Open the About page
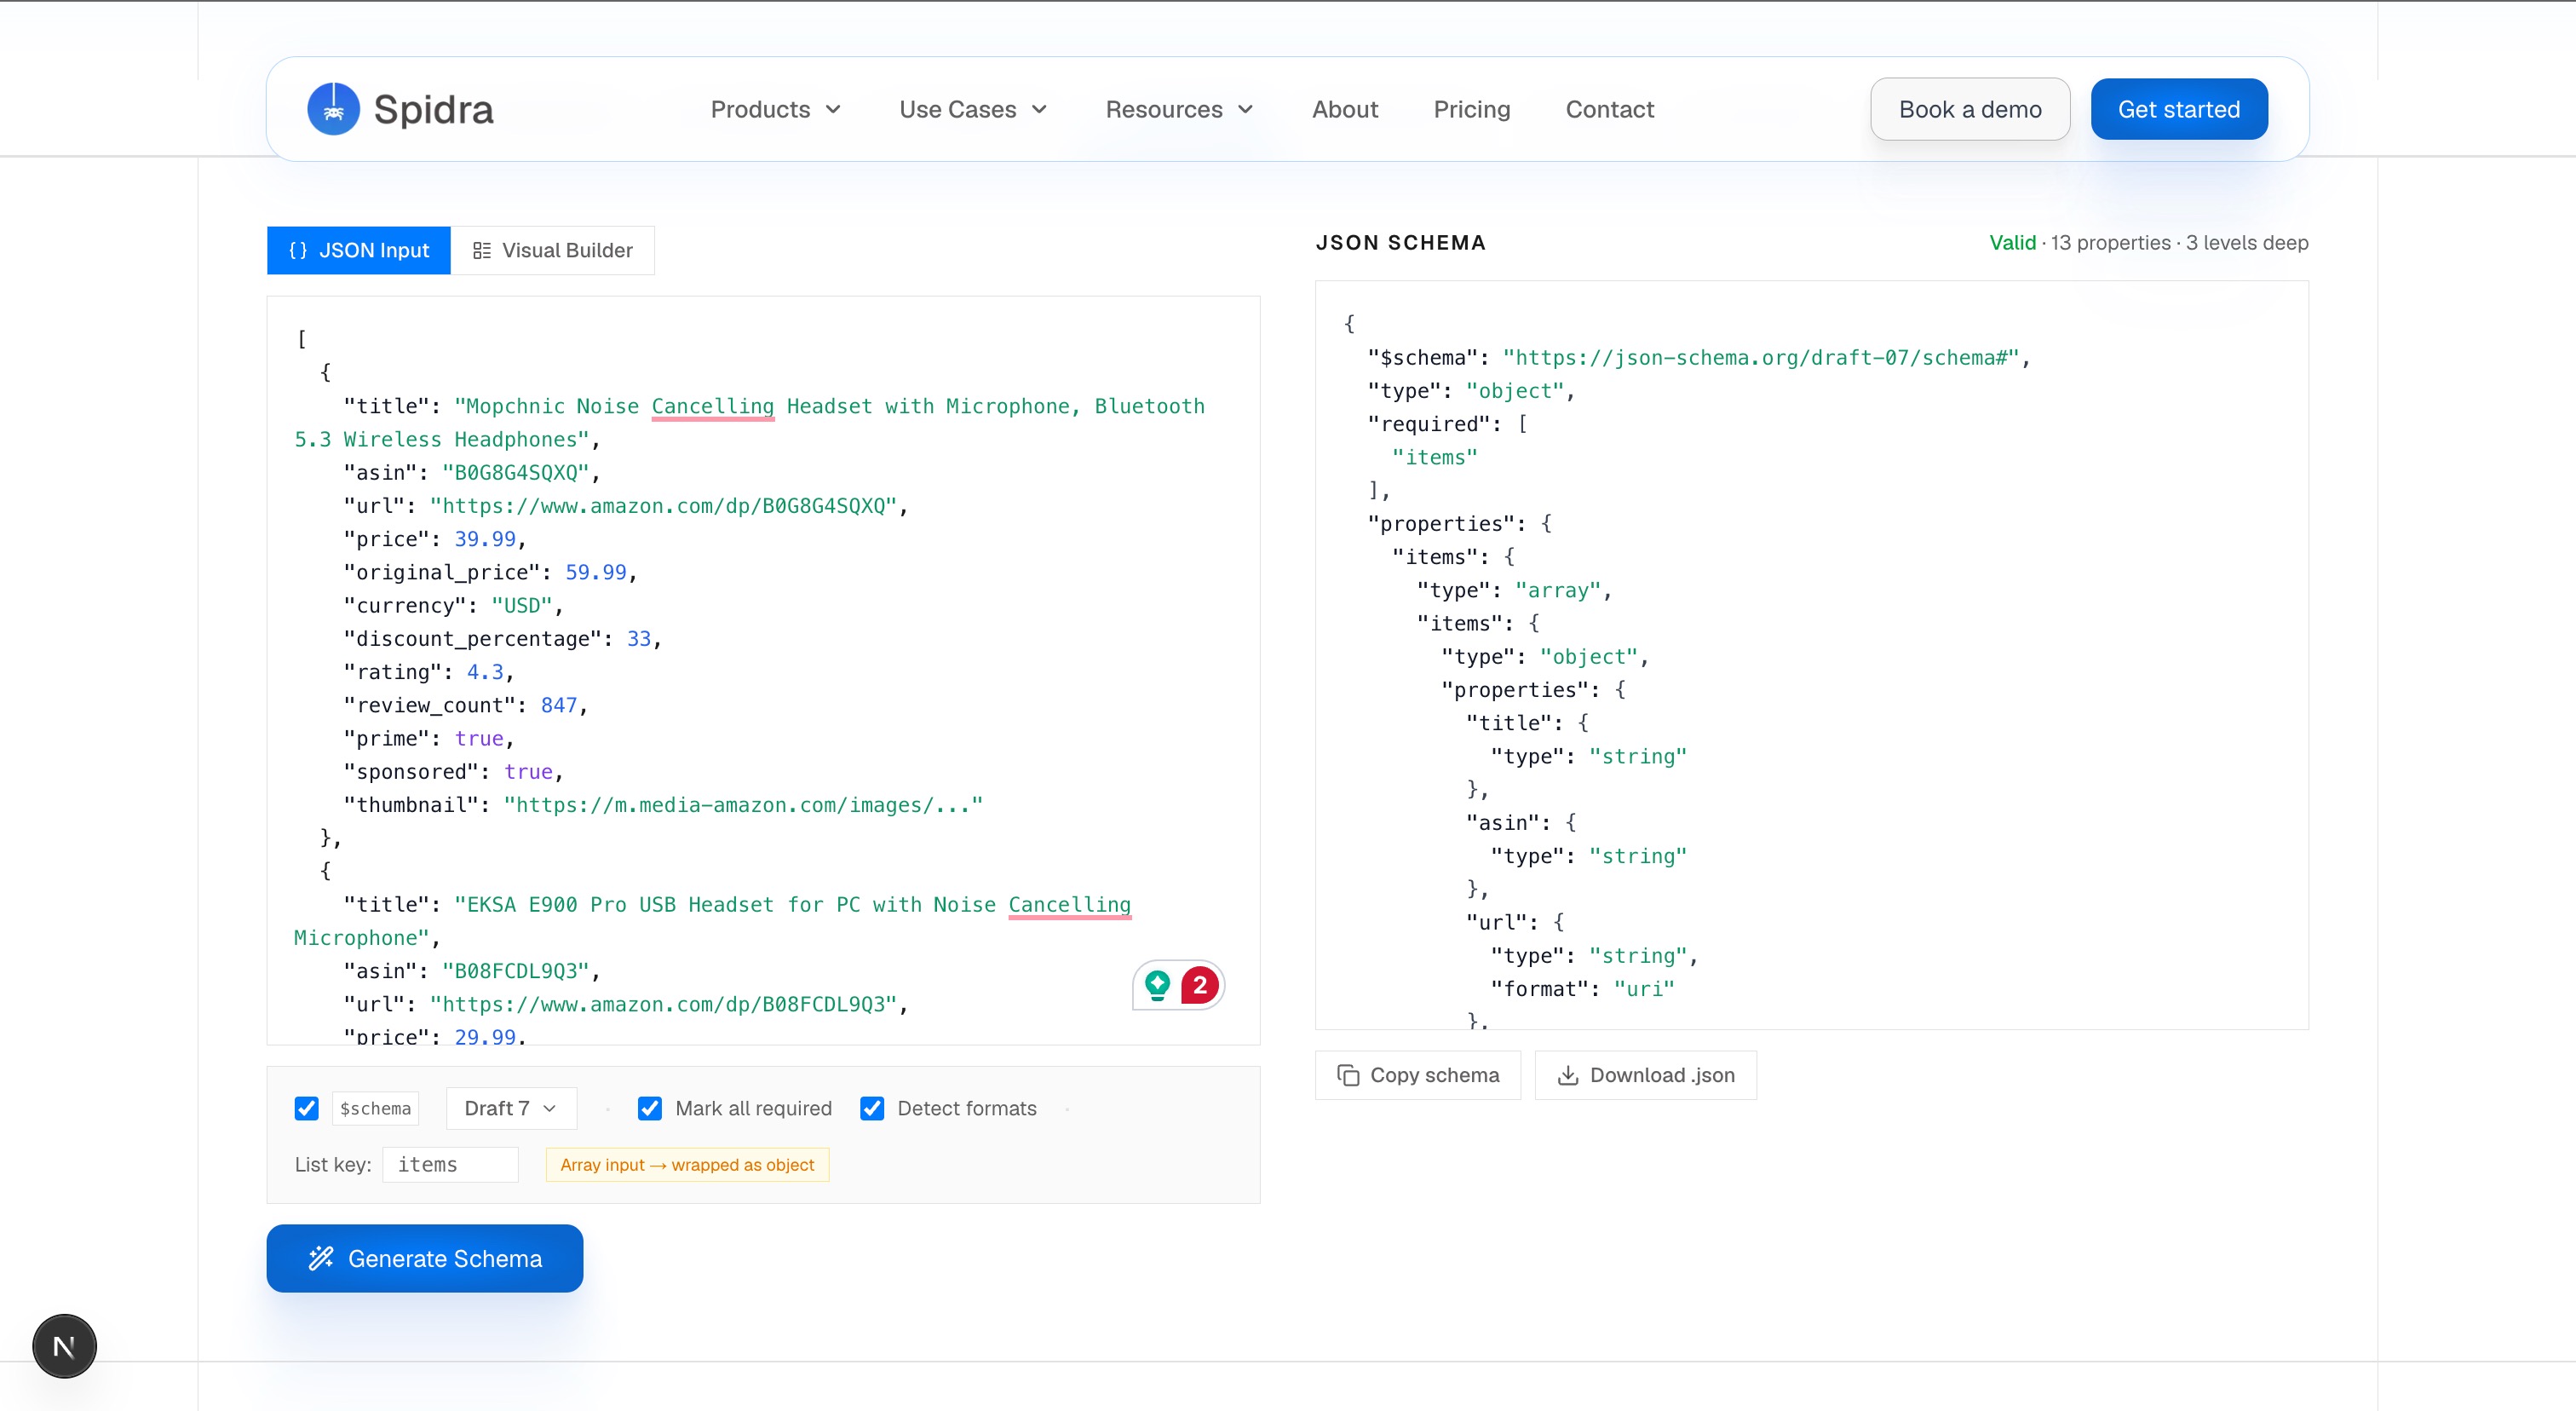2576x1411 pixels. pyautogui.click(x=1345, y=109)
